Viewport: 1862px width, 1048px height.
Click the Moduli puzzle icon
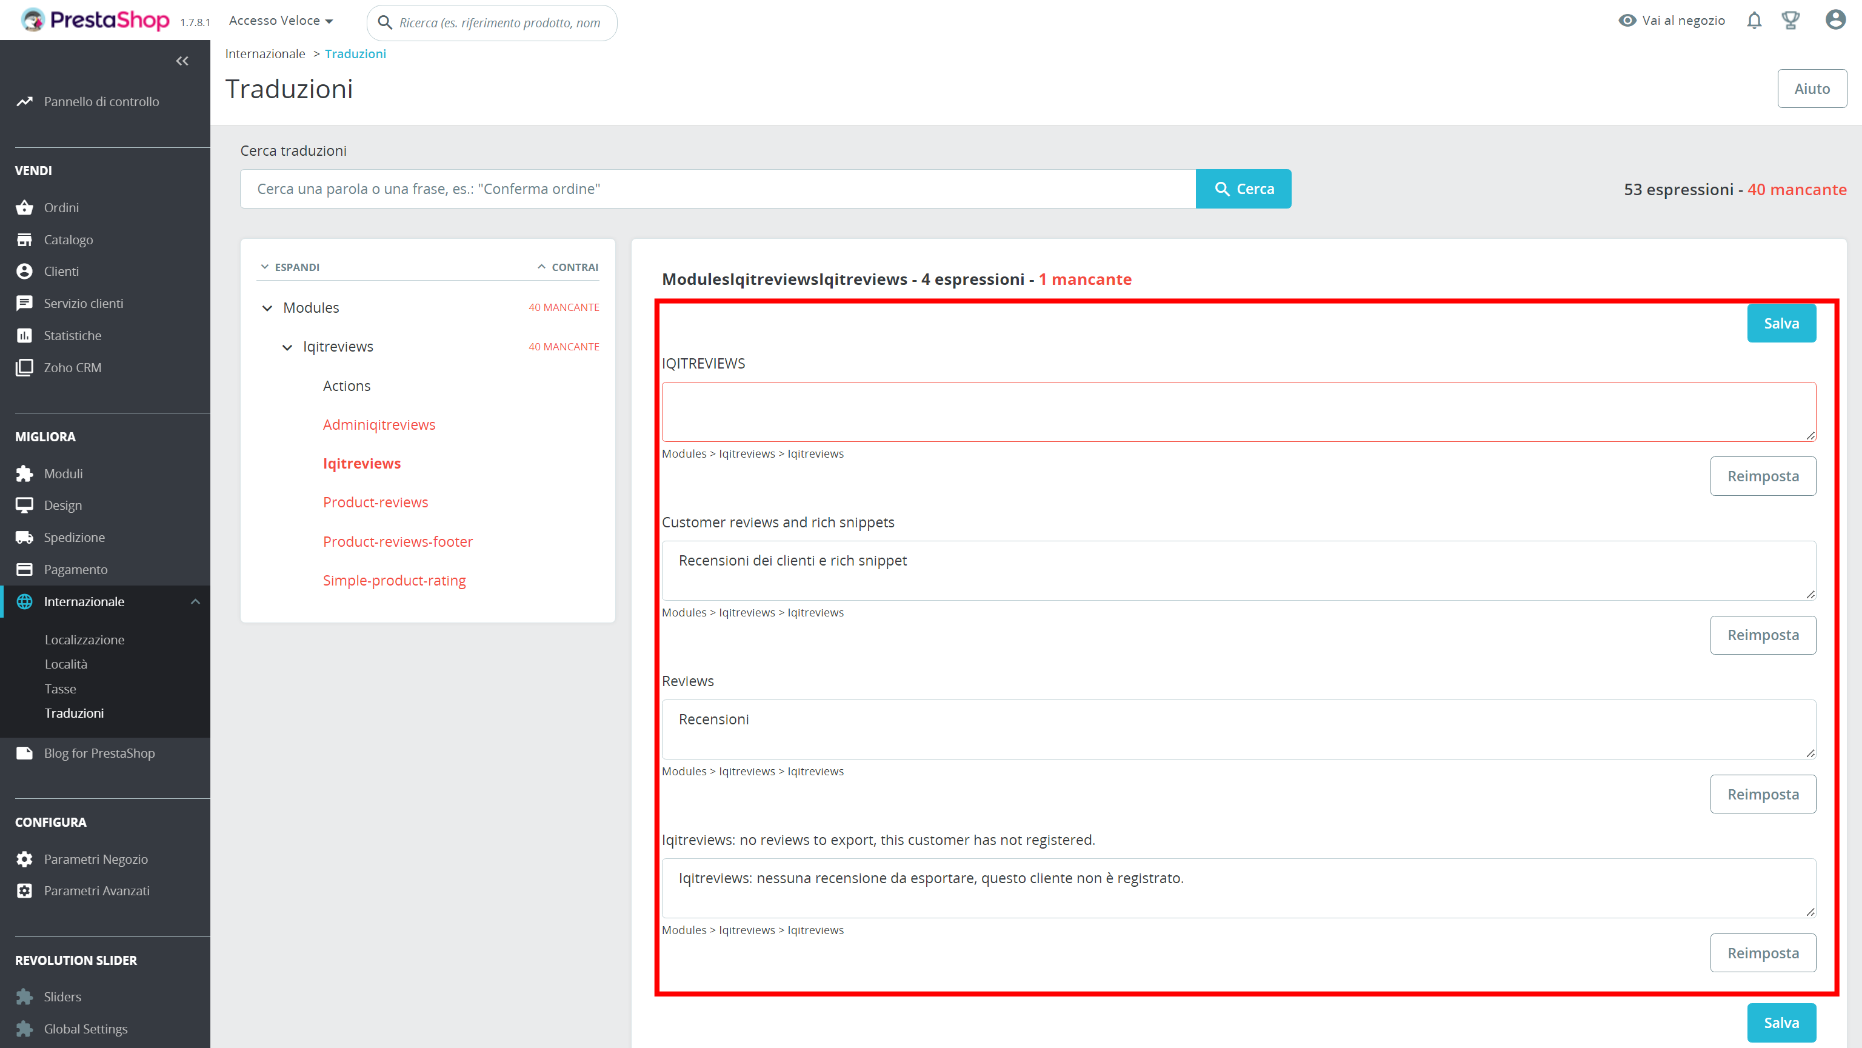(25, 474)
